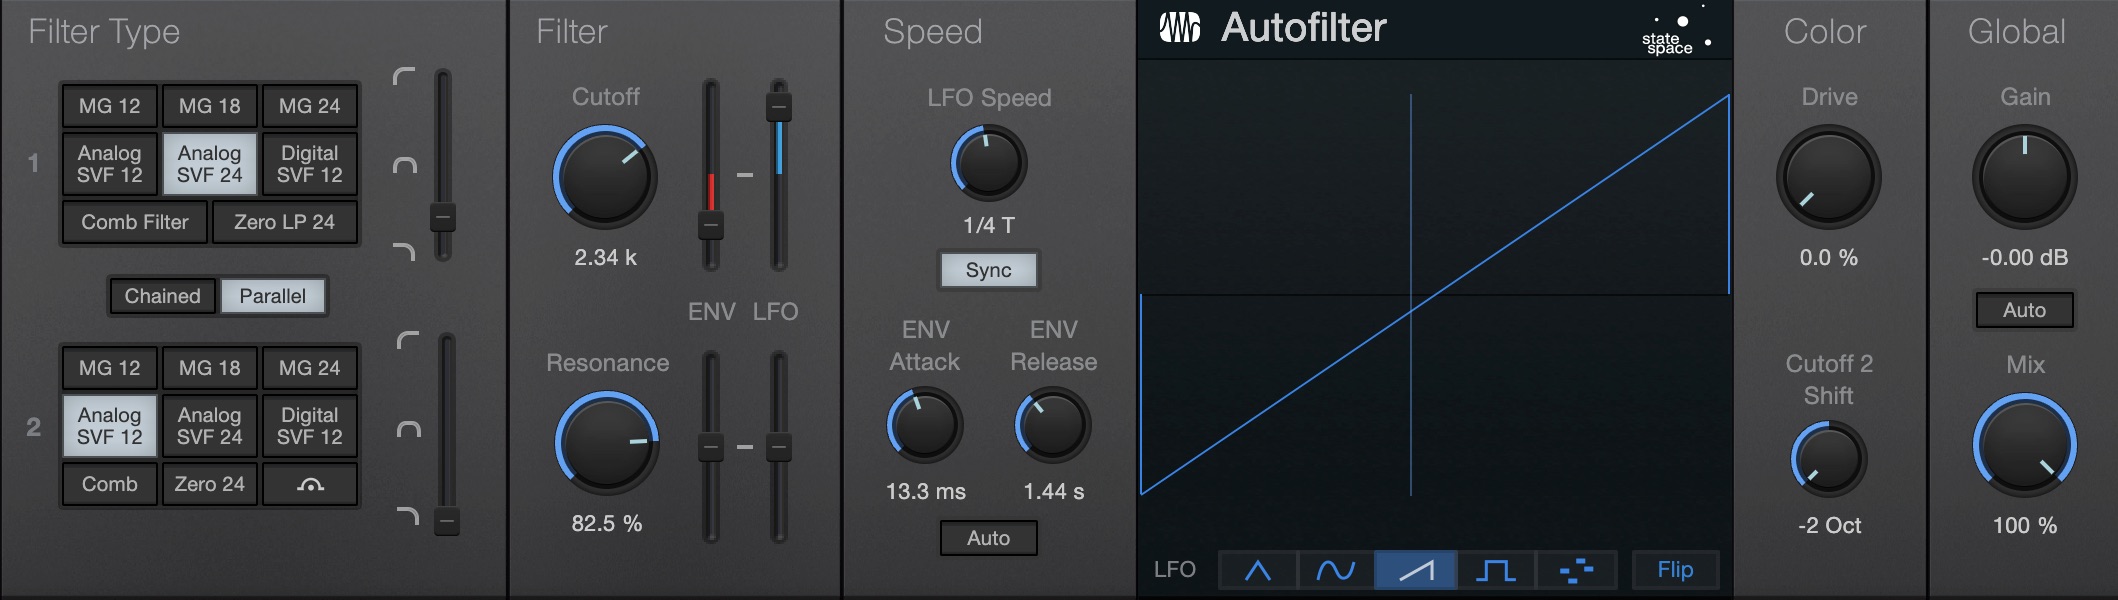Click the ENV Release knob
The width and height of the screenshot is (2118, 600).
(x=1053, y=426)
